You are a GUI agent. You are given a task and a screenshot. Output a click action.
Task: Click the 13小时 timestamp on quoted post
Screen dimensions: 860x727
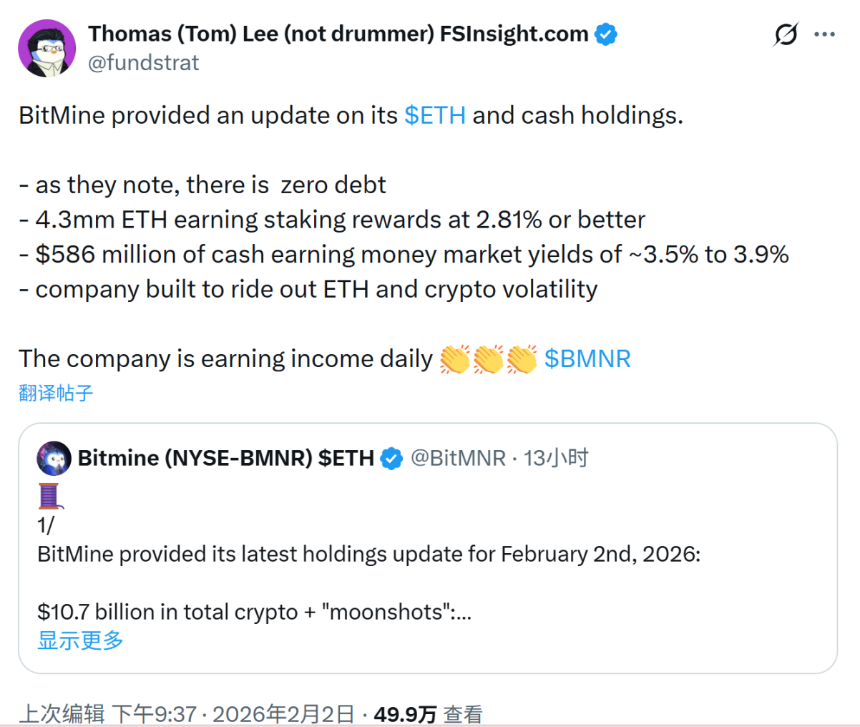[x=556, y=459]
